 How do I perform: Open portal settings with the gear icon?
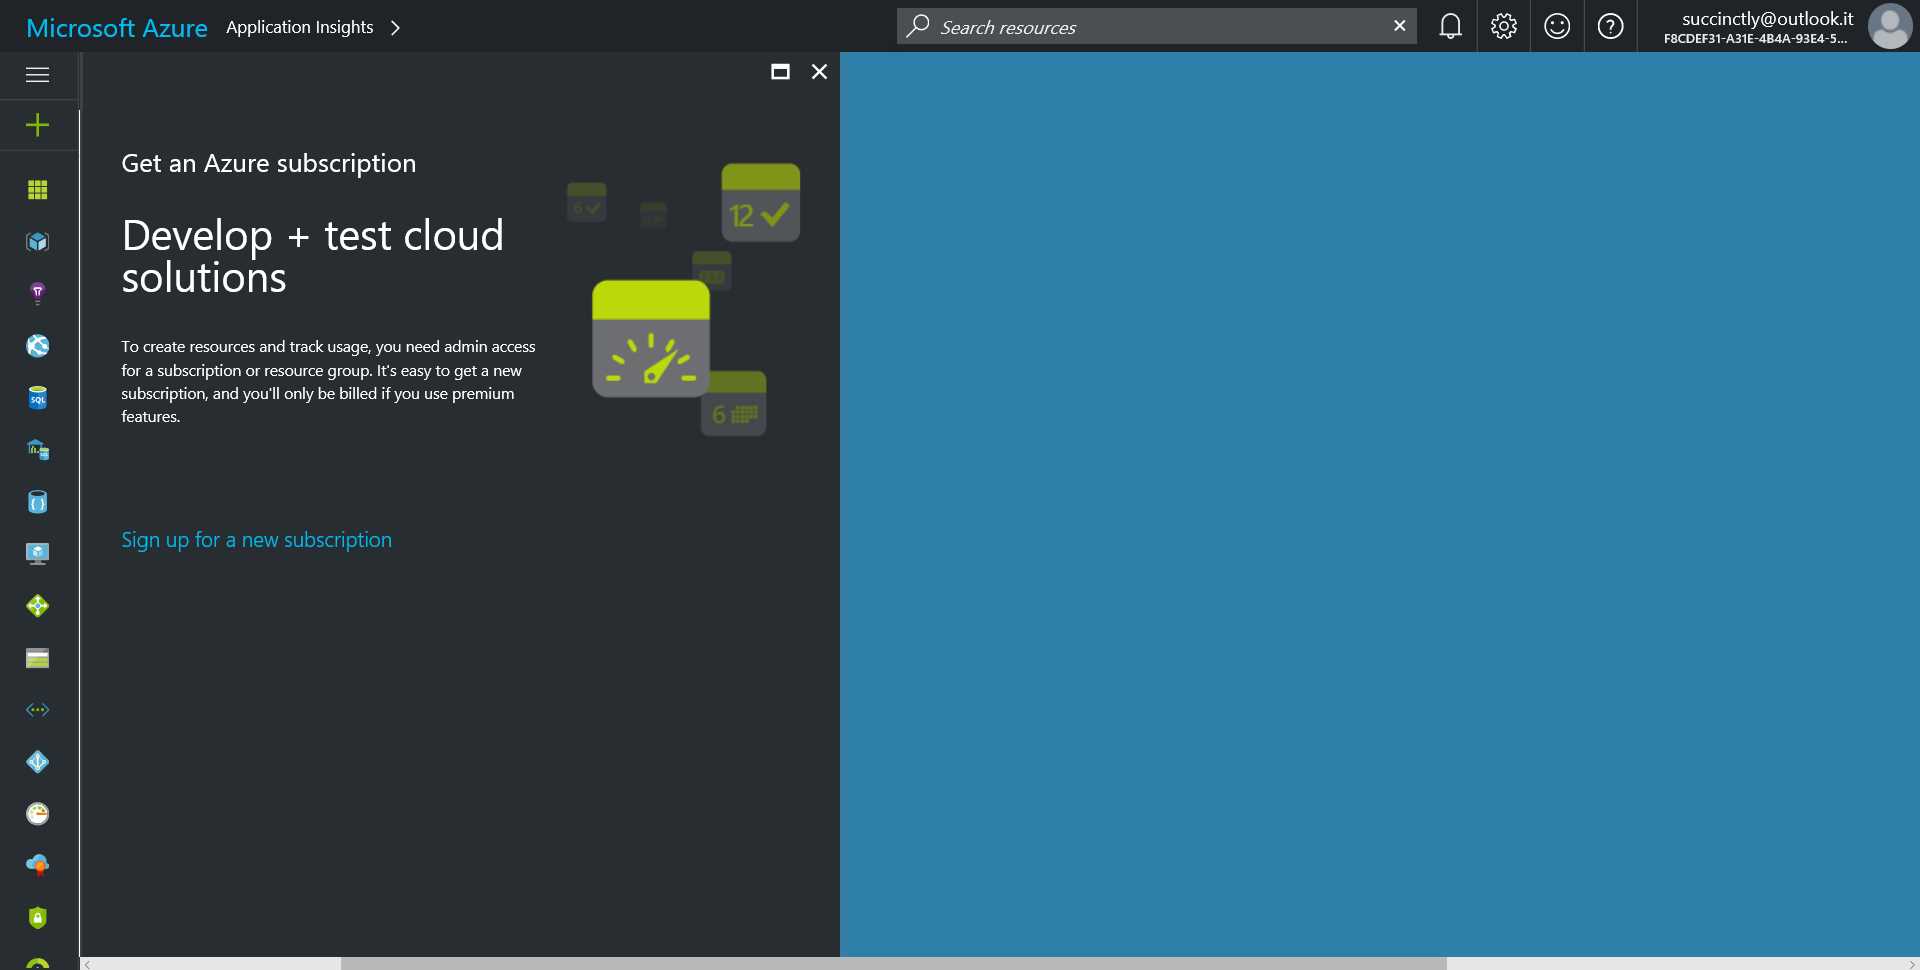coord(1503,26)
